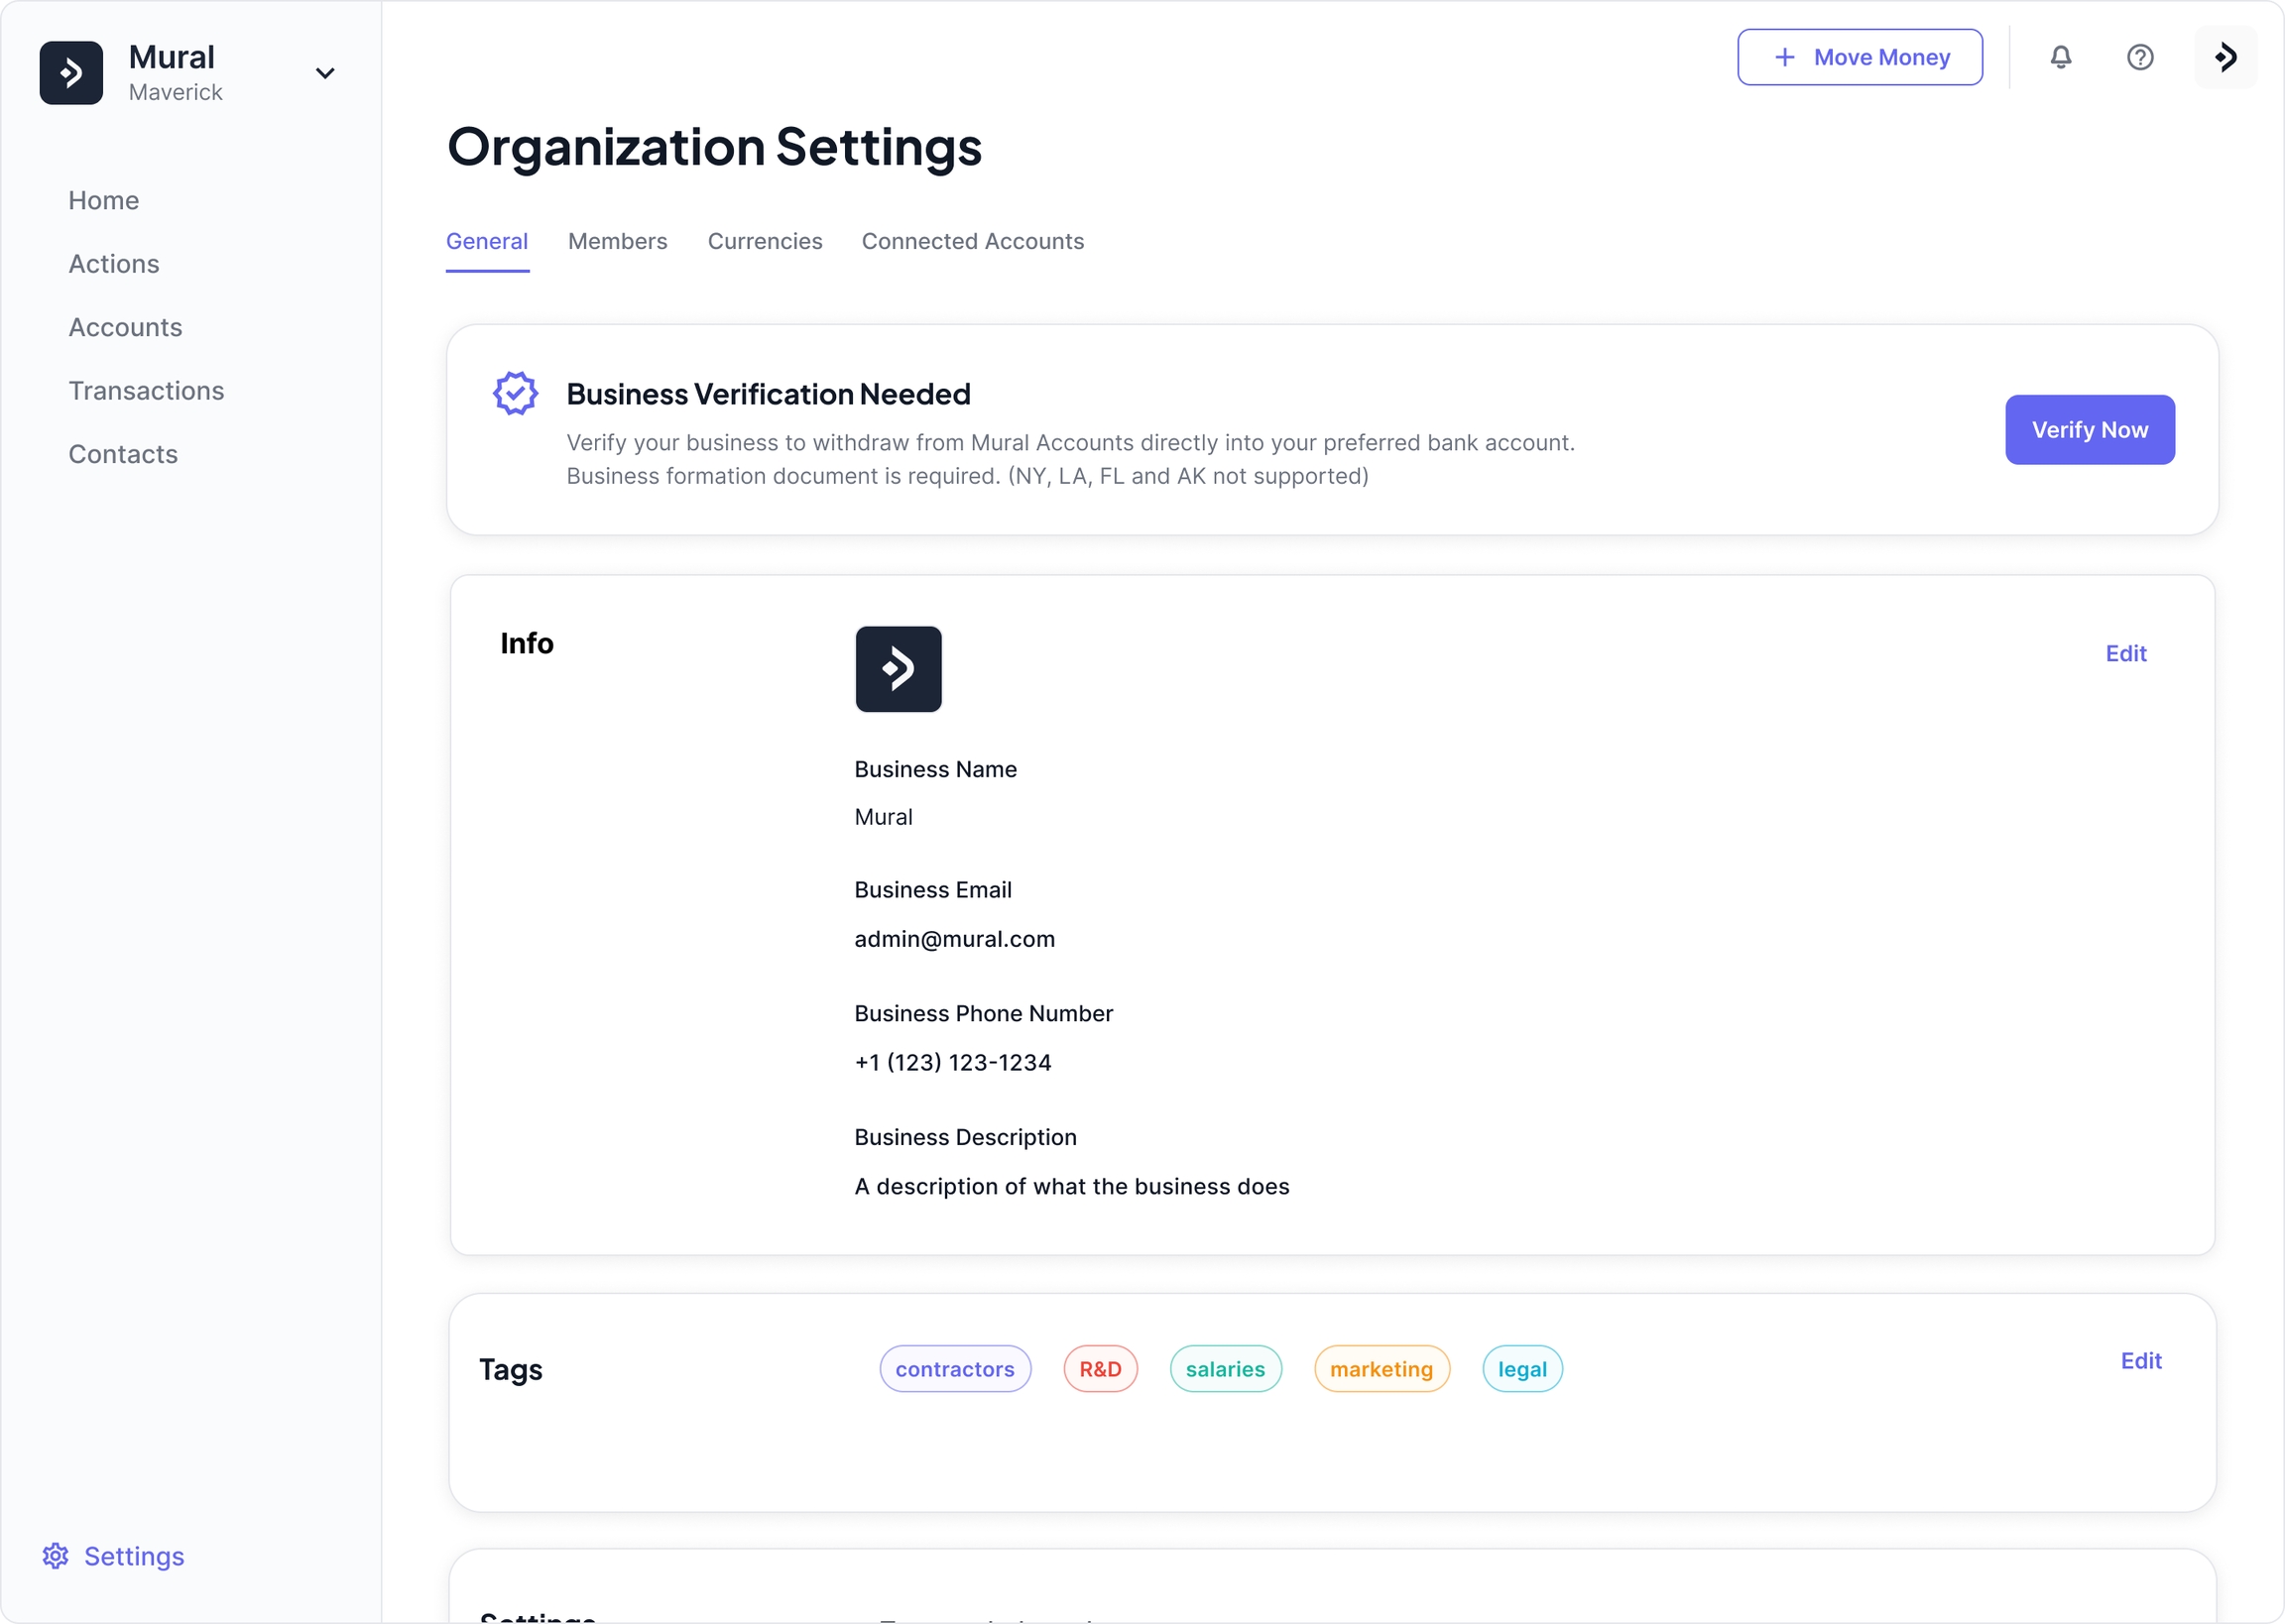
Task: Go to Connected Accounts tab
Action: (x=972, y=241)
